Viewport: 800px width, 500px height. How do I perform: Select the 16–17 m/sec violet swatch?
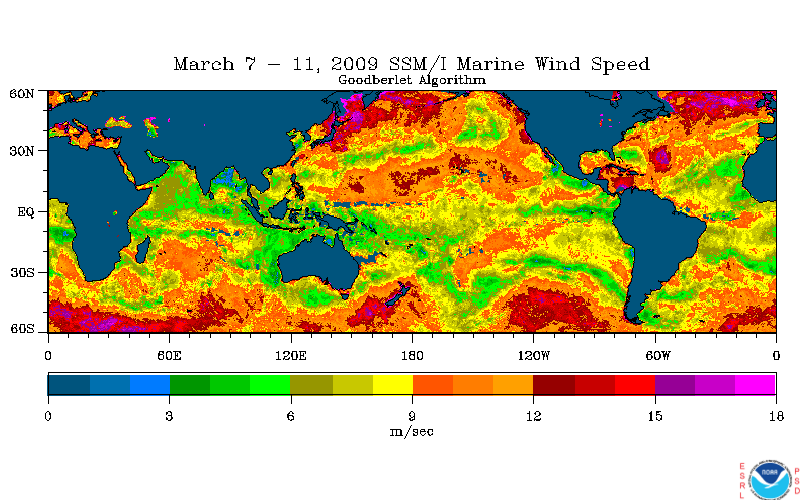point(715,384)
